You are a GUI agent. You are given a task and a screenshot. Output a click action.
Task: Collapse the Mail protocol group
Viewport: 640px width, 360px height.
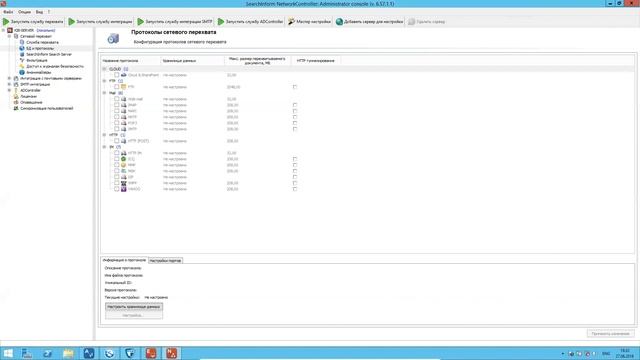pos(104,93)
